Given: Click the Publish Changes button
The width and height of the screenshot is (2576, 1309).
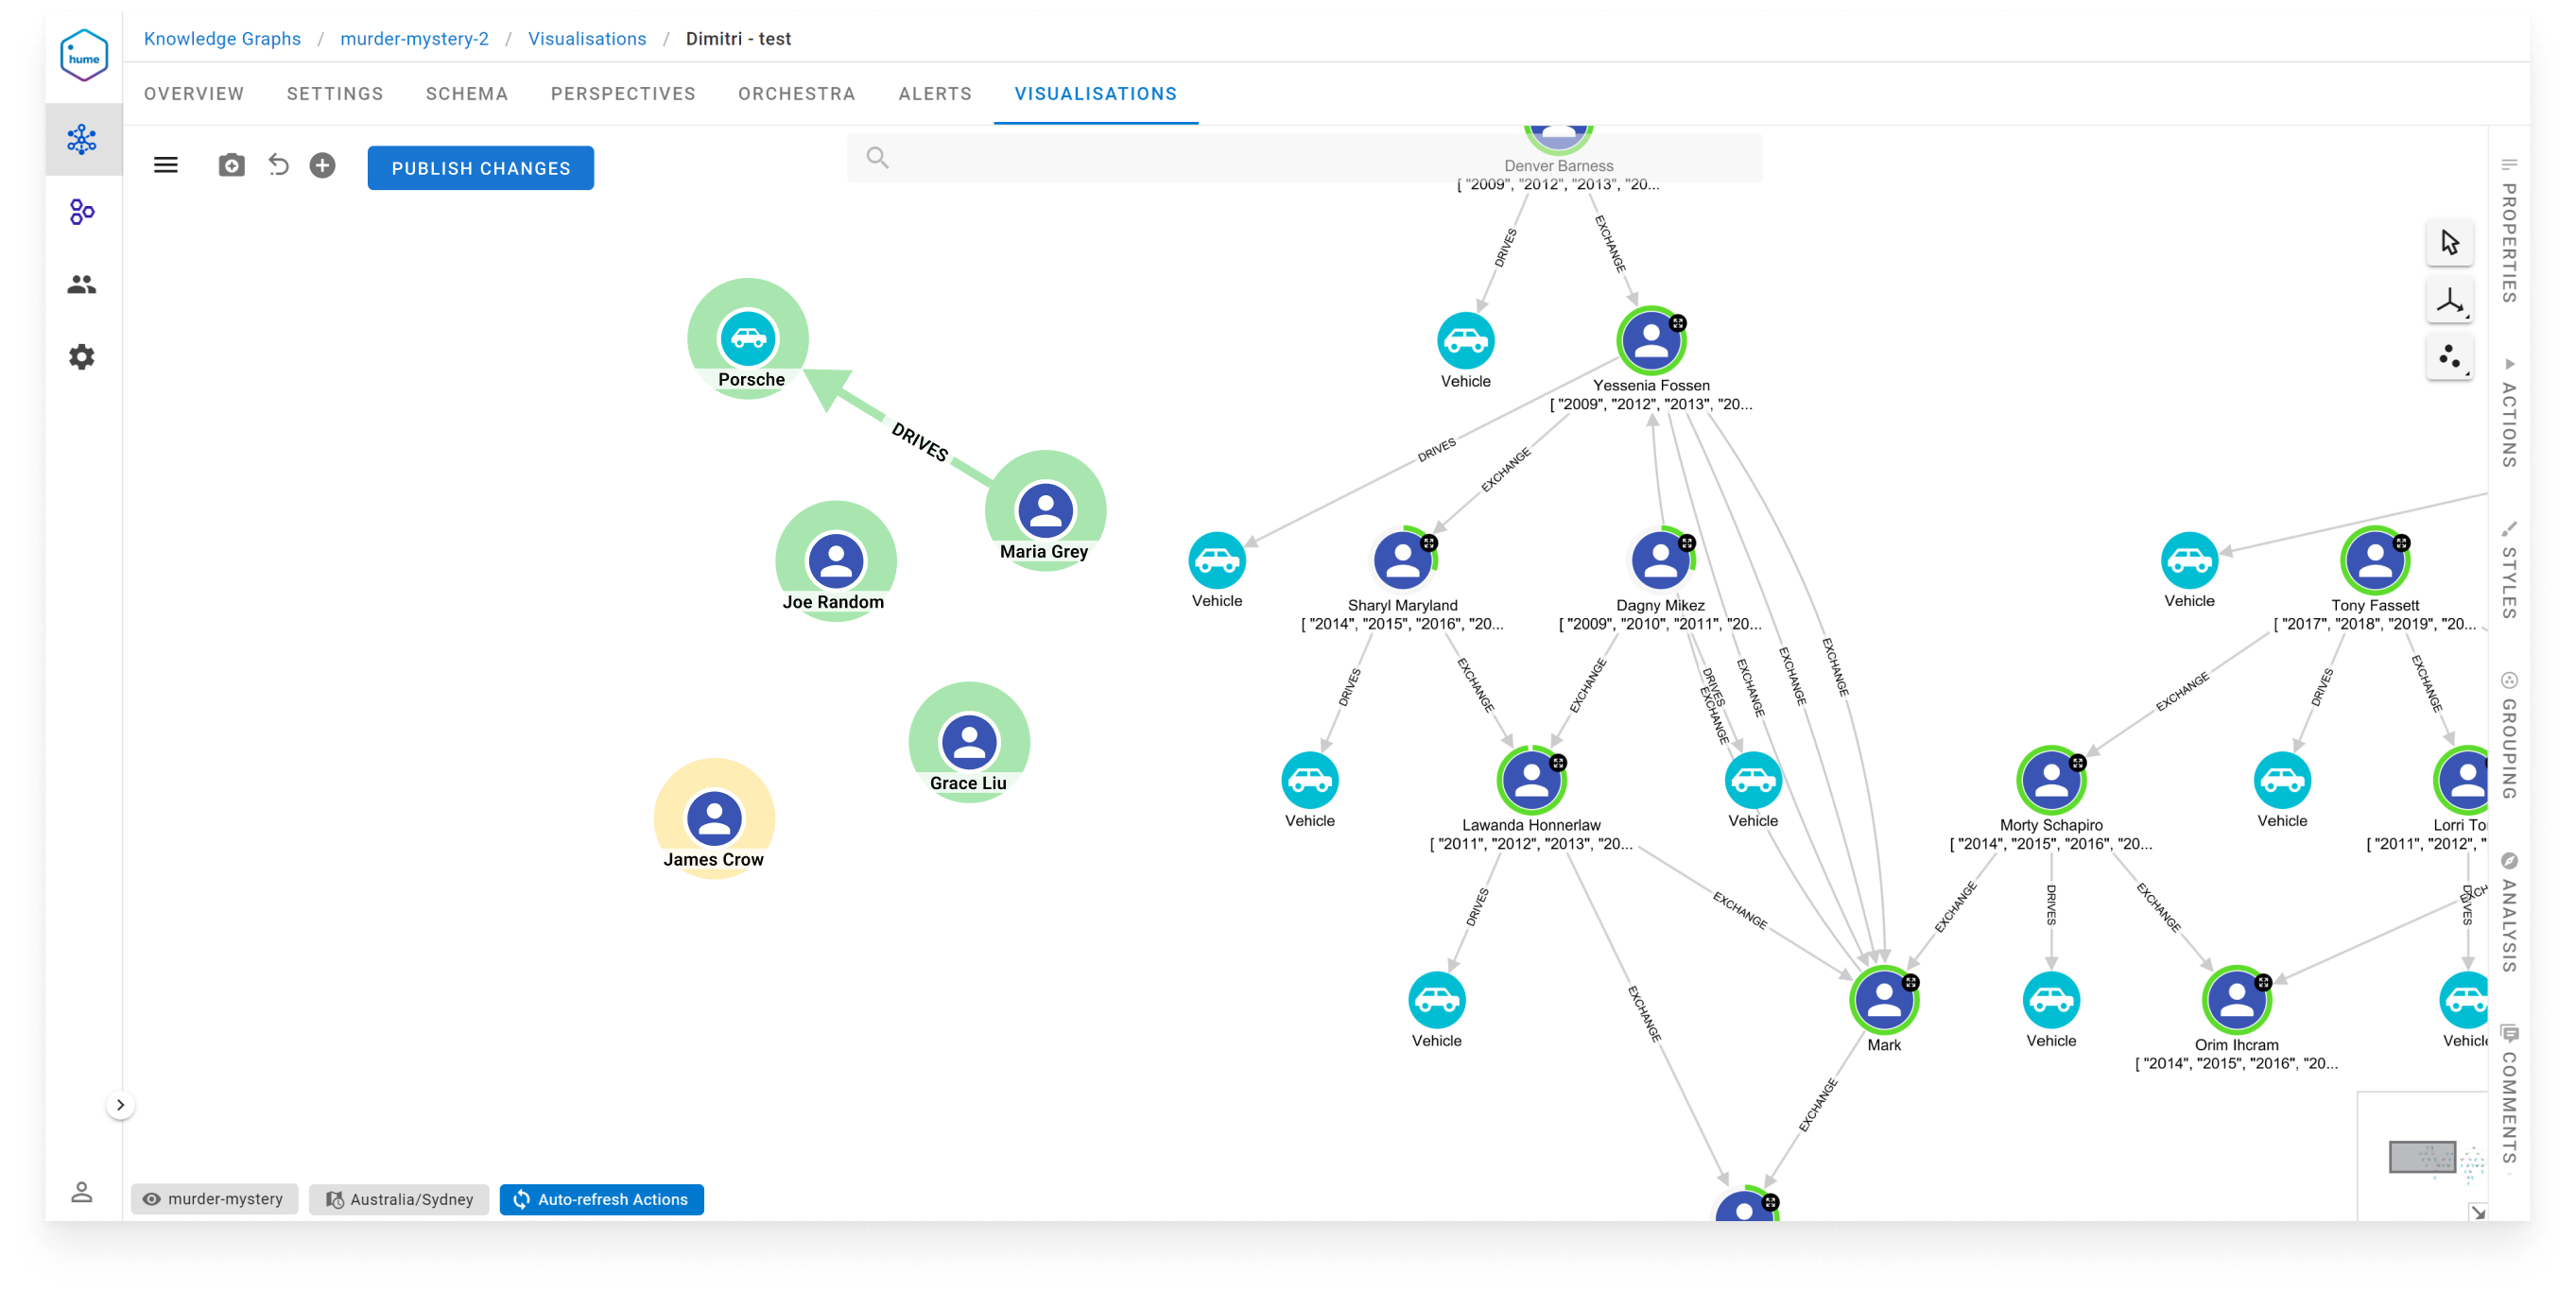Looking at the screenshot, I should tap(480, 168).
